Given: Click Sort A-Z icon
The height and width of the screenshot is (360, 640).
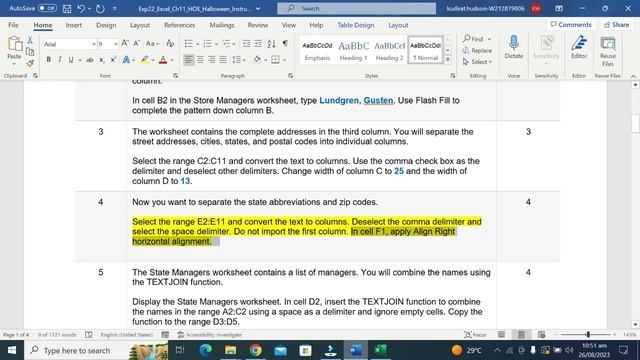Looking at the screenshot, I should [x=271, y=43].
